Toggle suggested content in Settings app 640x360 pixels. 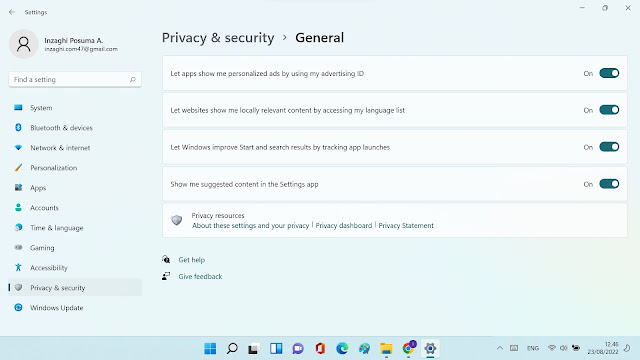pyautogui.click(x=609, y=184)
